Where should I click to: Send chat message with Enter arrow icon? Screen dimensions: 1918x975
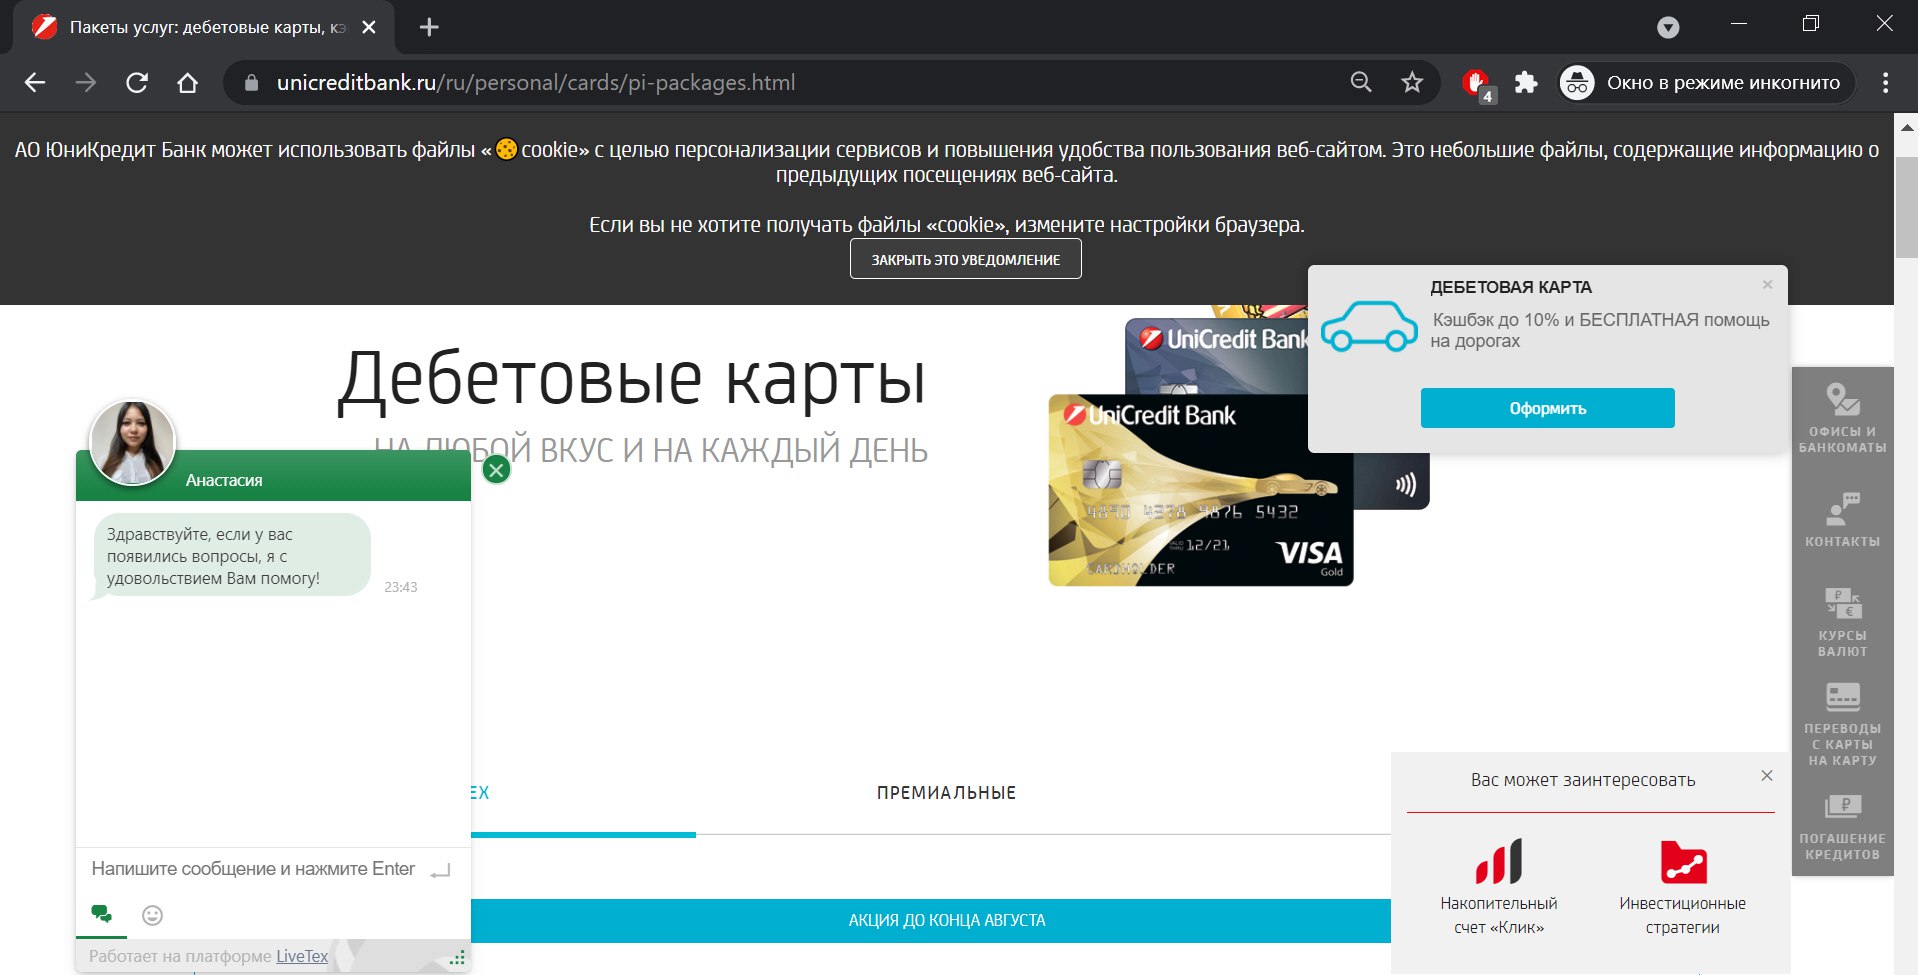pyautogui.click(x=440, y=872)
